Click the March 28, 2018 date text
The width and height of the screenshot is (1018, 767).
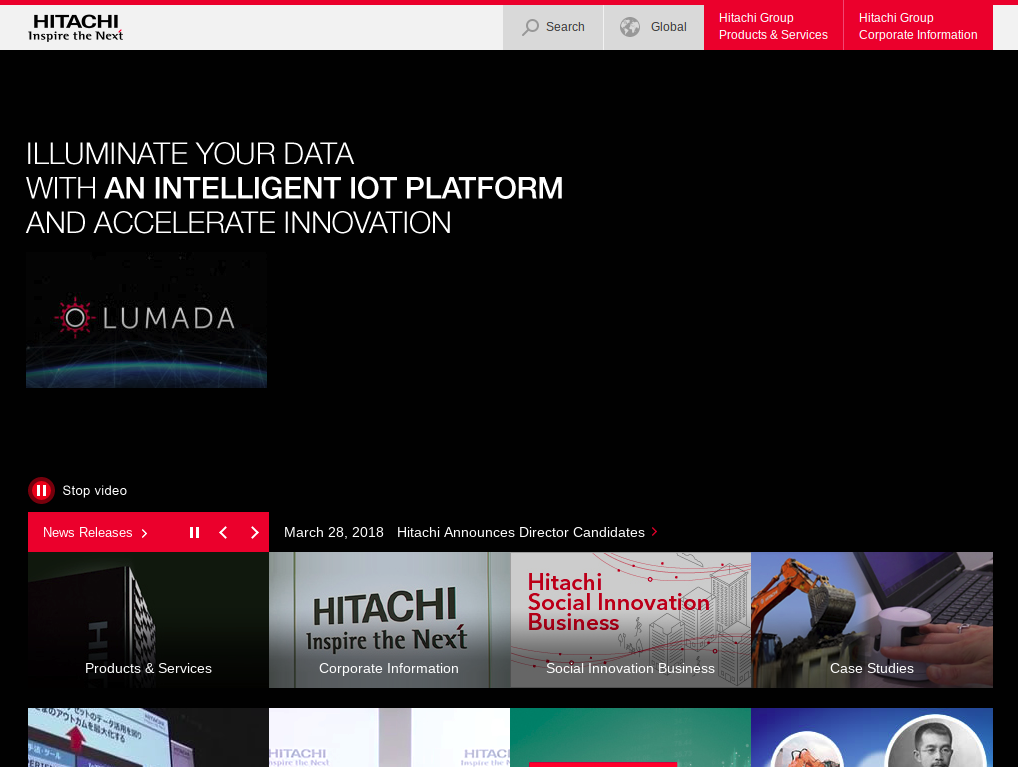(x=334, y=533)
